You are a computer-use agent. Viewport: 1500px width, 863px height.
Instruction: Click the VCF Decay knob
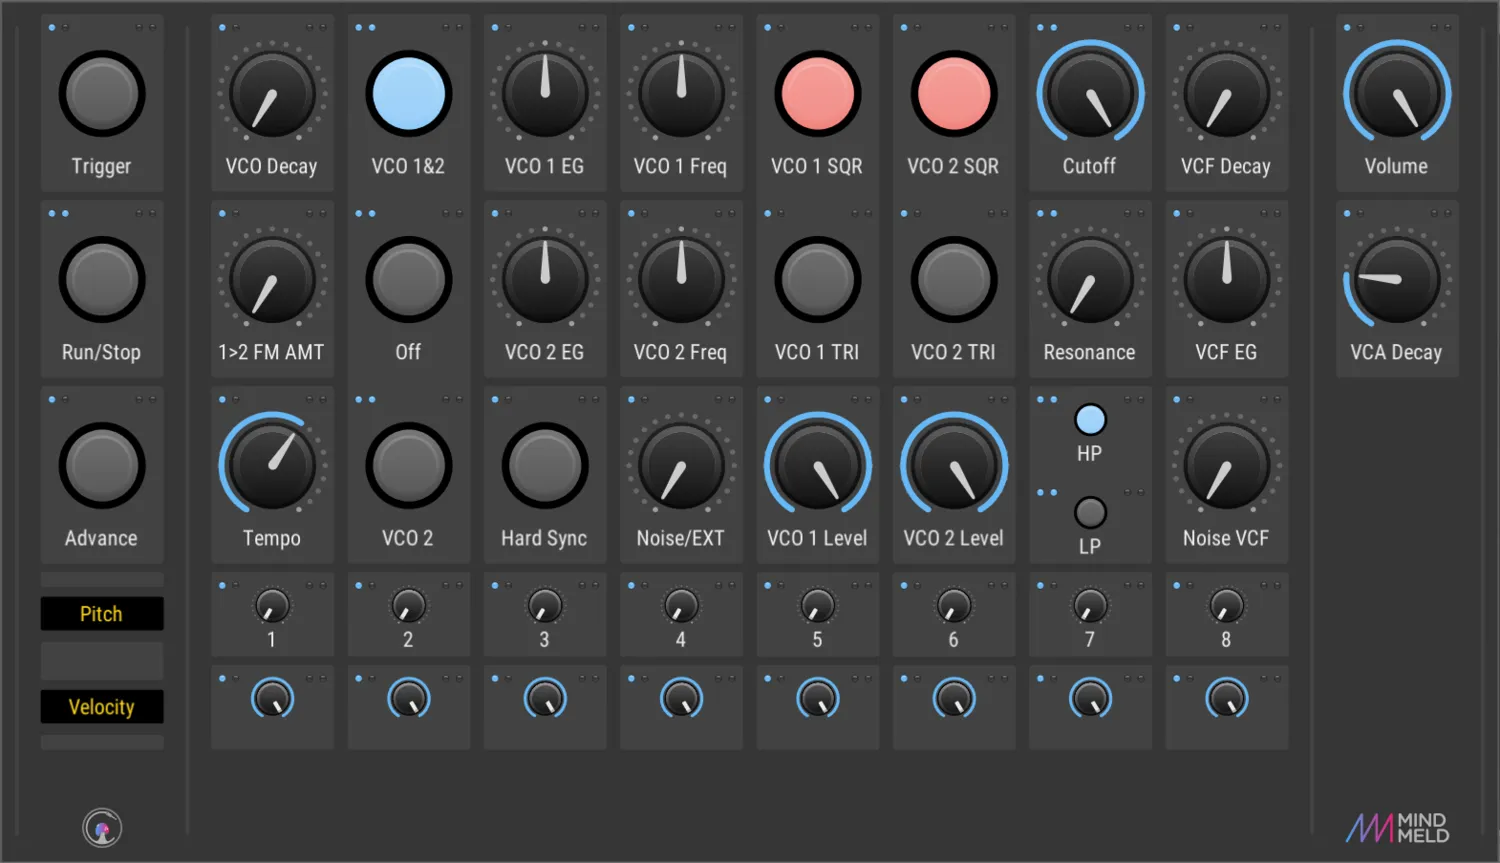1227,94
